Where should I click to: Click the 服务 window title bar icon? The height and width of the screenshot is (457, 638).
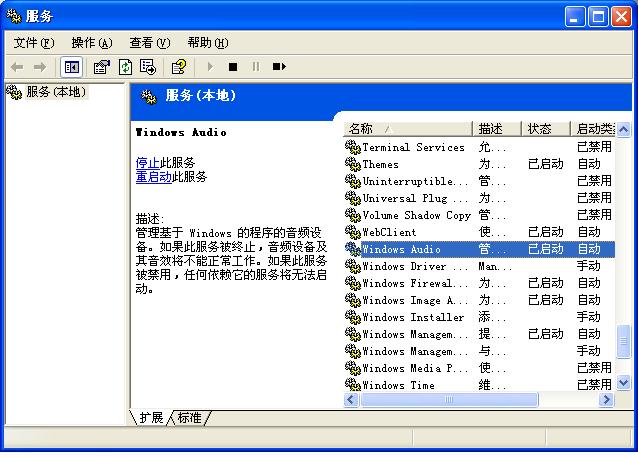tap(14, 16)
